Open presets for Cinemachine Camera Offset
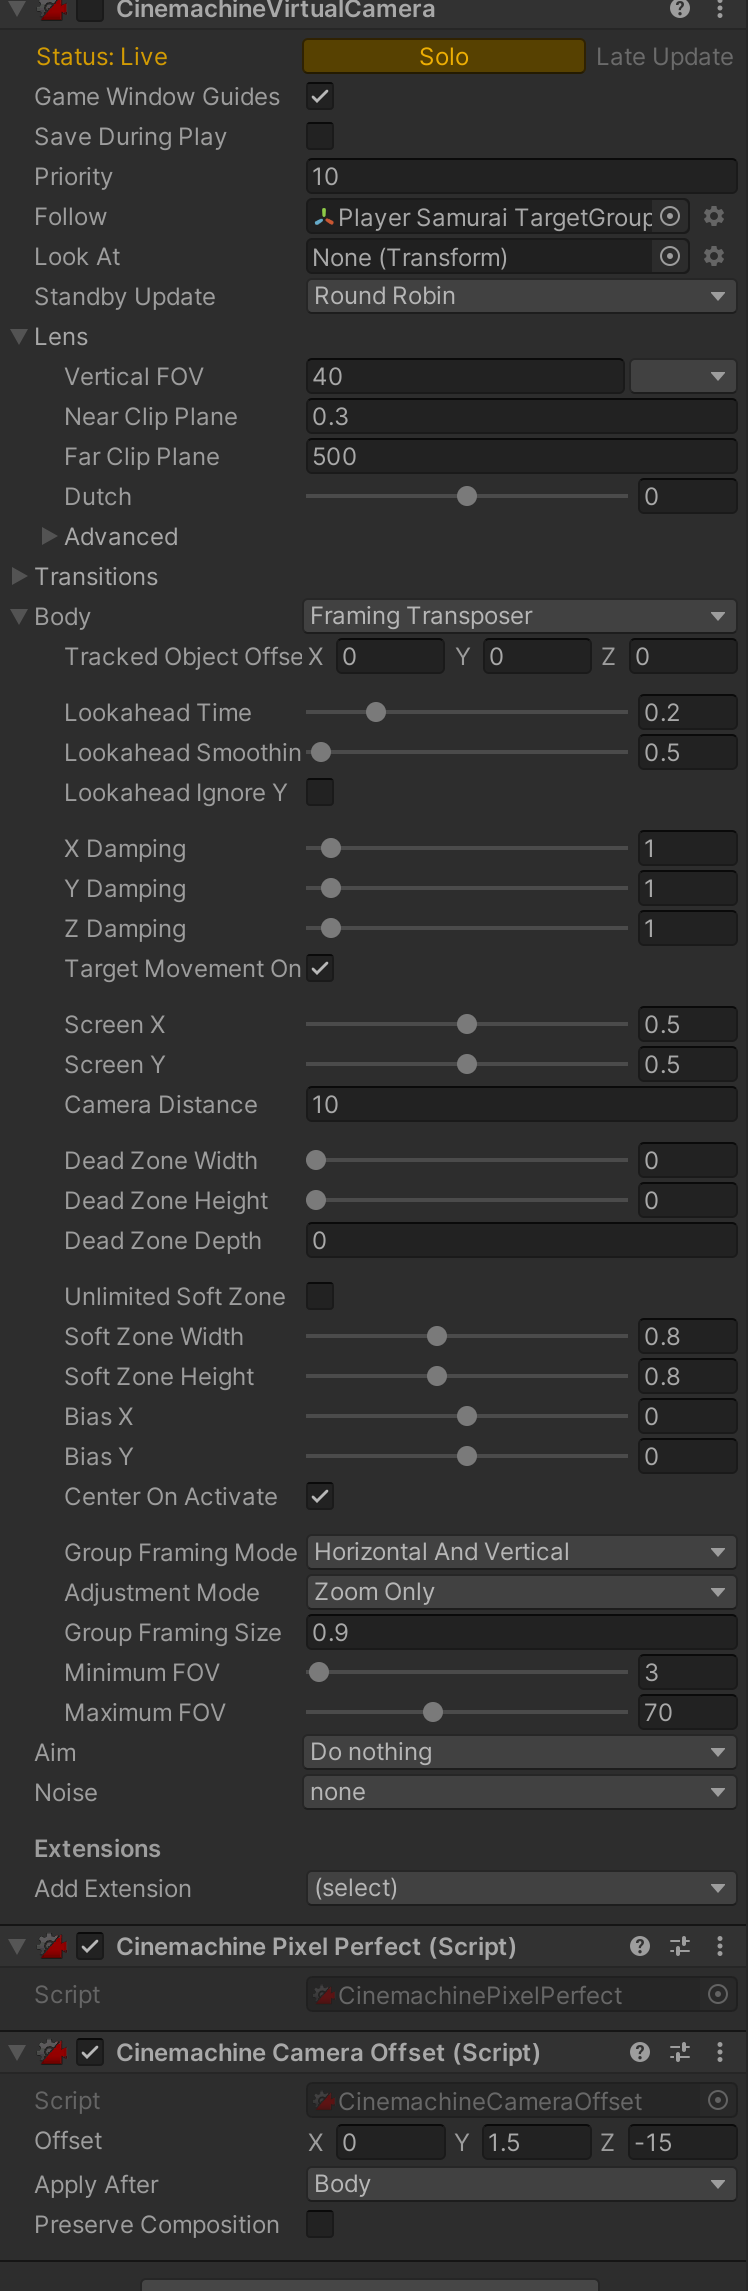Screen dimensions: 748x2291 pyautogui.click(x=680, y=2052)
